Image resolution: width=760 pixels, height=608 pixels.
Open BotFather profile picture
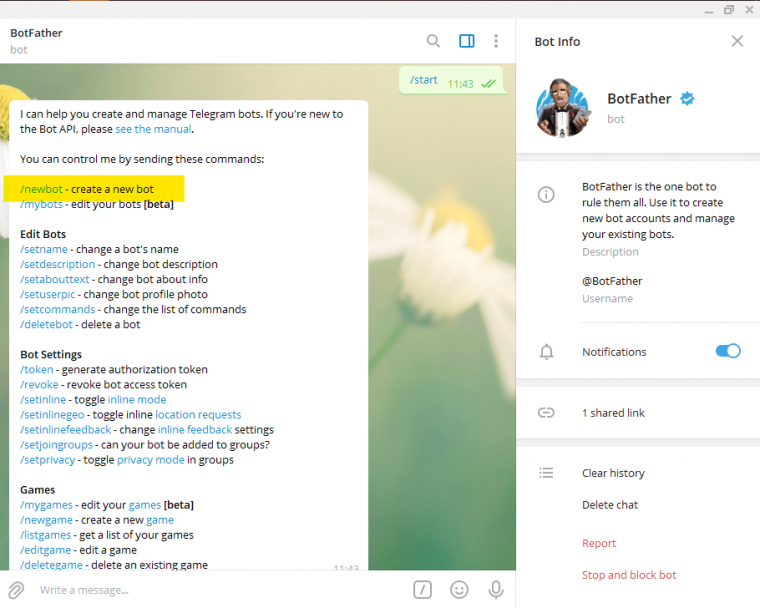point(562,108)
